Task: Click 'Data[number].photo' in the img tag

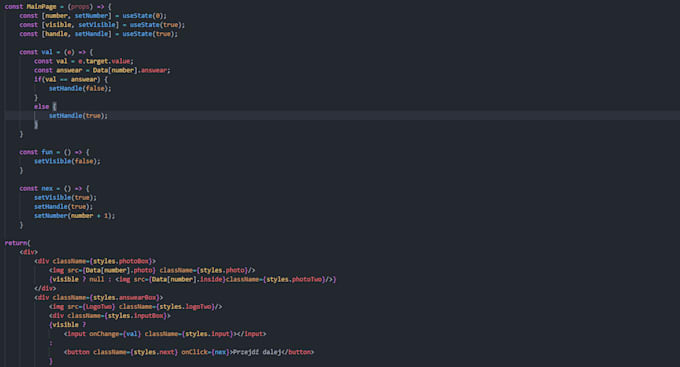Action: click(118, 270)
